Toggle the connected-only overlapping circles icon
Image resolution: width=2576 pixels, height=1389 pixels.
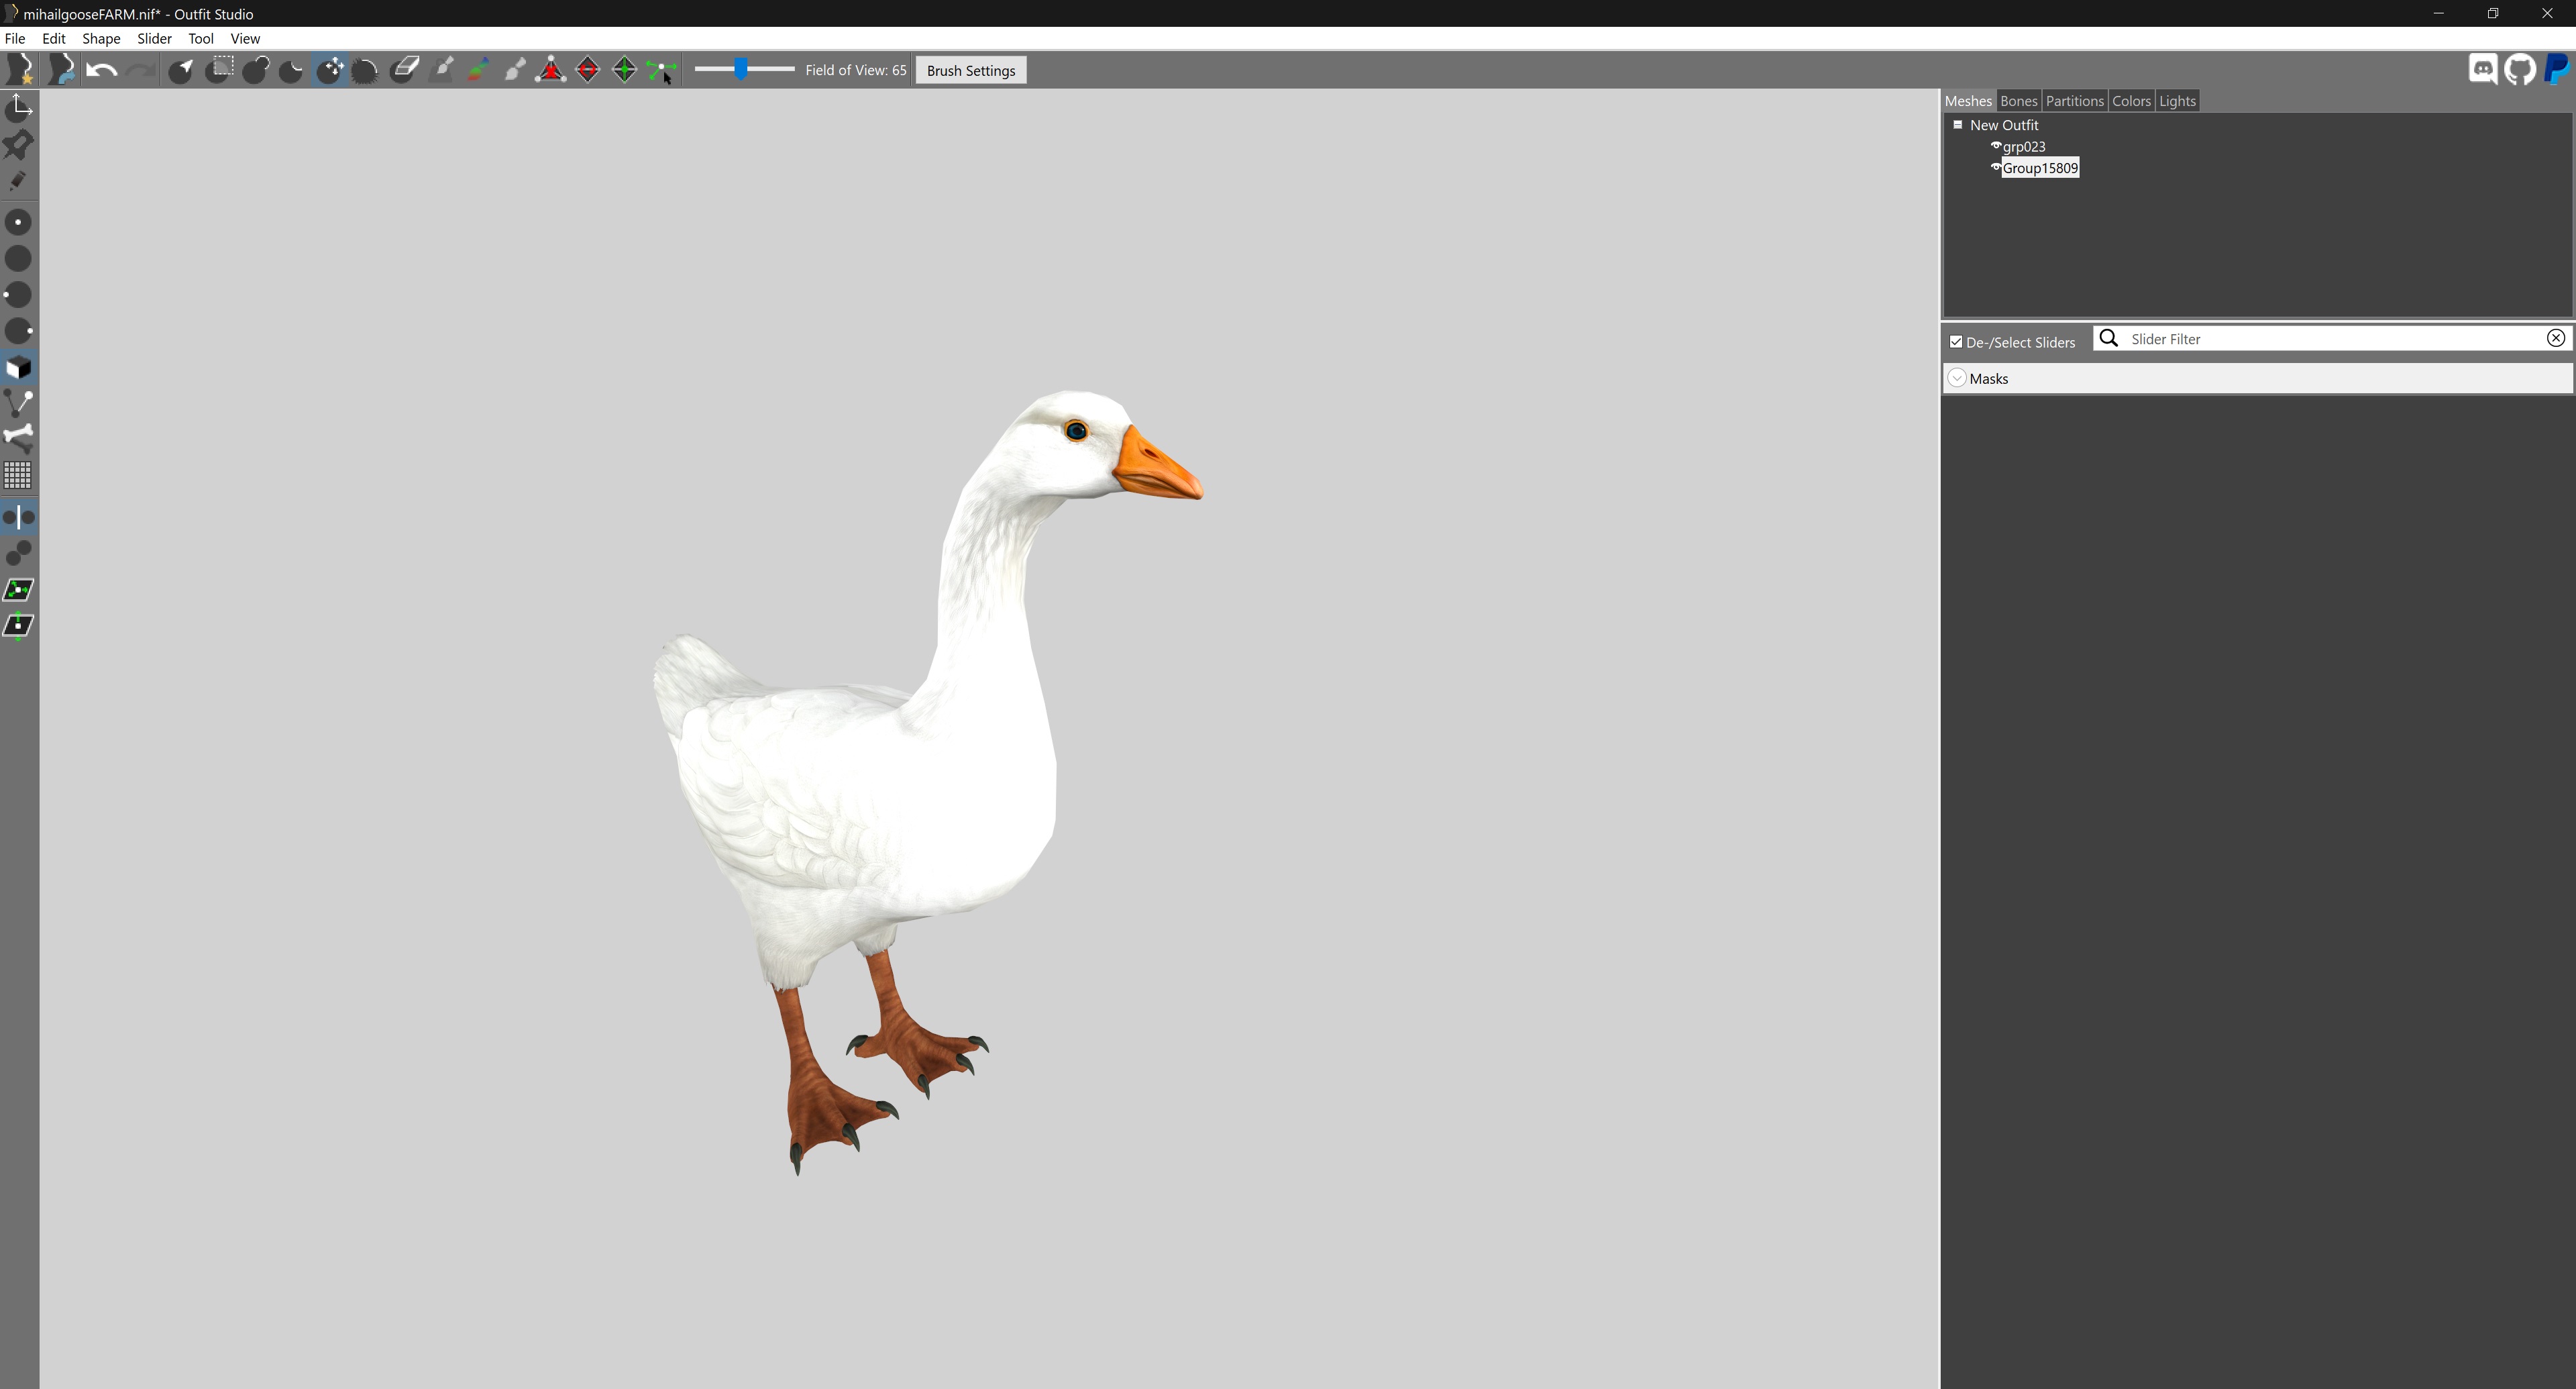pyautogui.click(x=19, y=553)
